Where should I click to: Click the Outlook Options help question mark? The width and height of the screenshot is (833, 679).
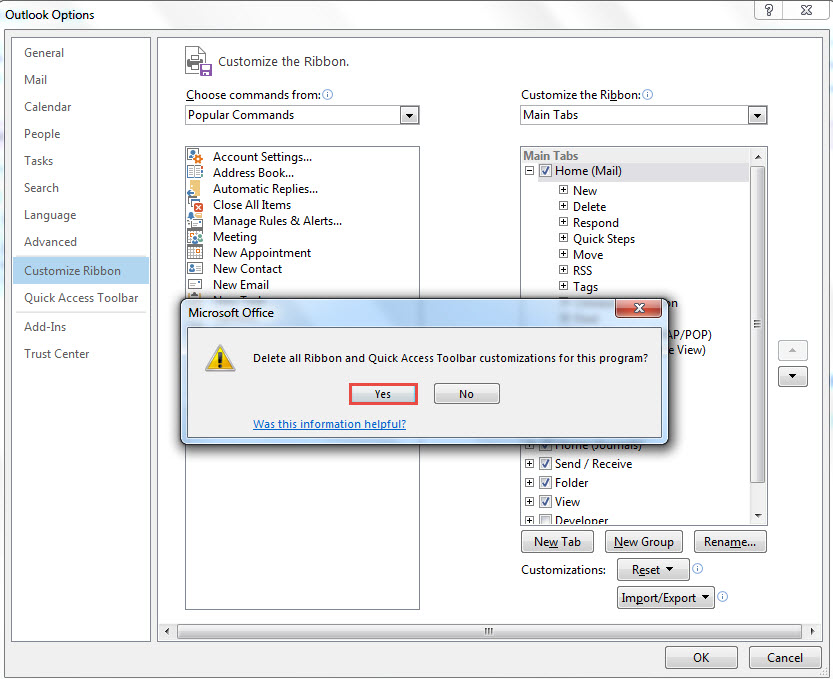tap(768, 10)
